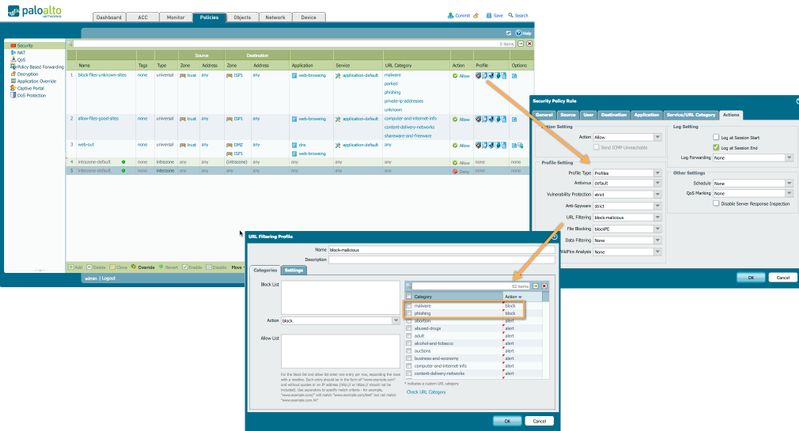Open the NAT policies sidebar icon

[13, 52]
